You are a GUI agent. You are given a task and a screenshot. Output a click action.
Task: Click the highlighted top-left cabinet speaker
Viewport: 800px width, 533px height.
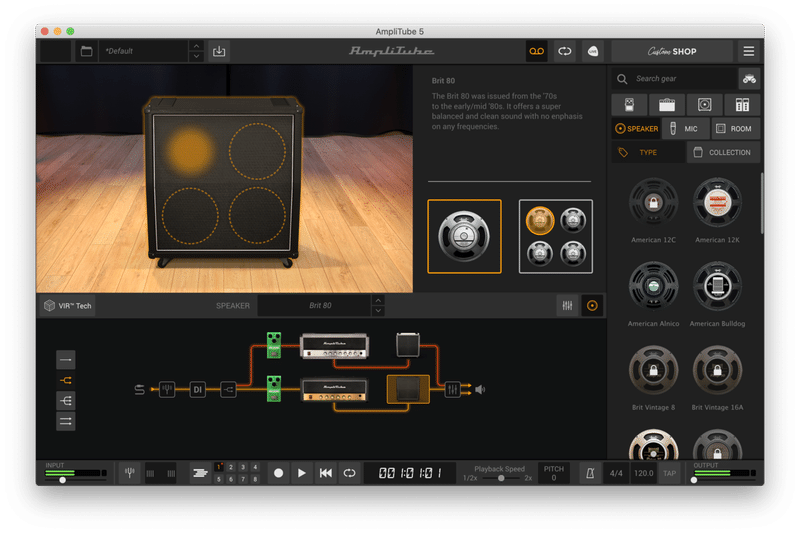click(190, 151)
